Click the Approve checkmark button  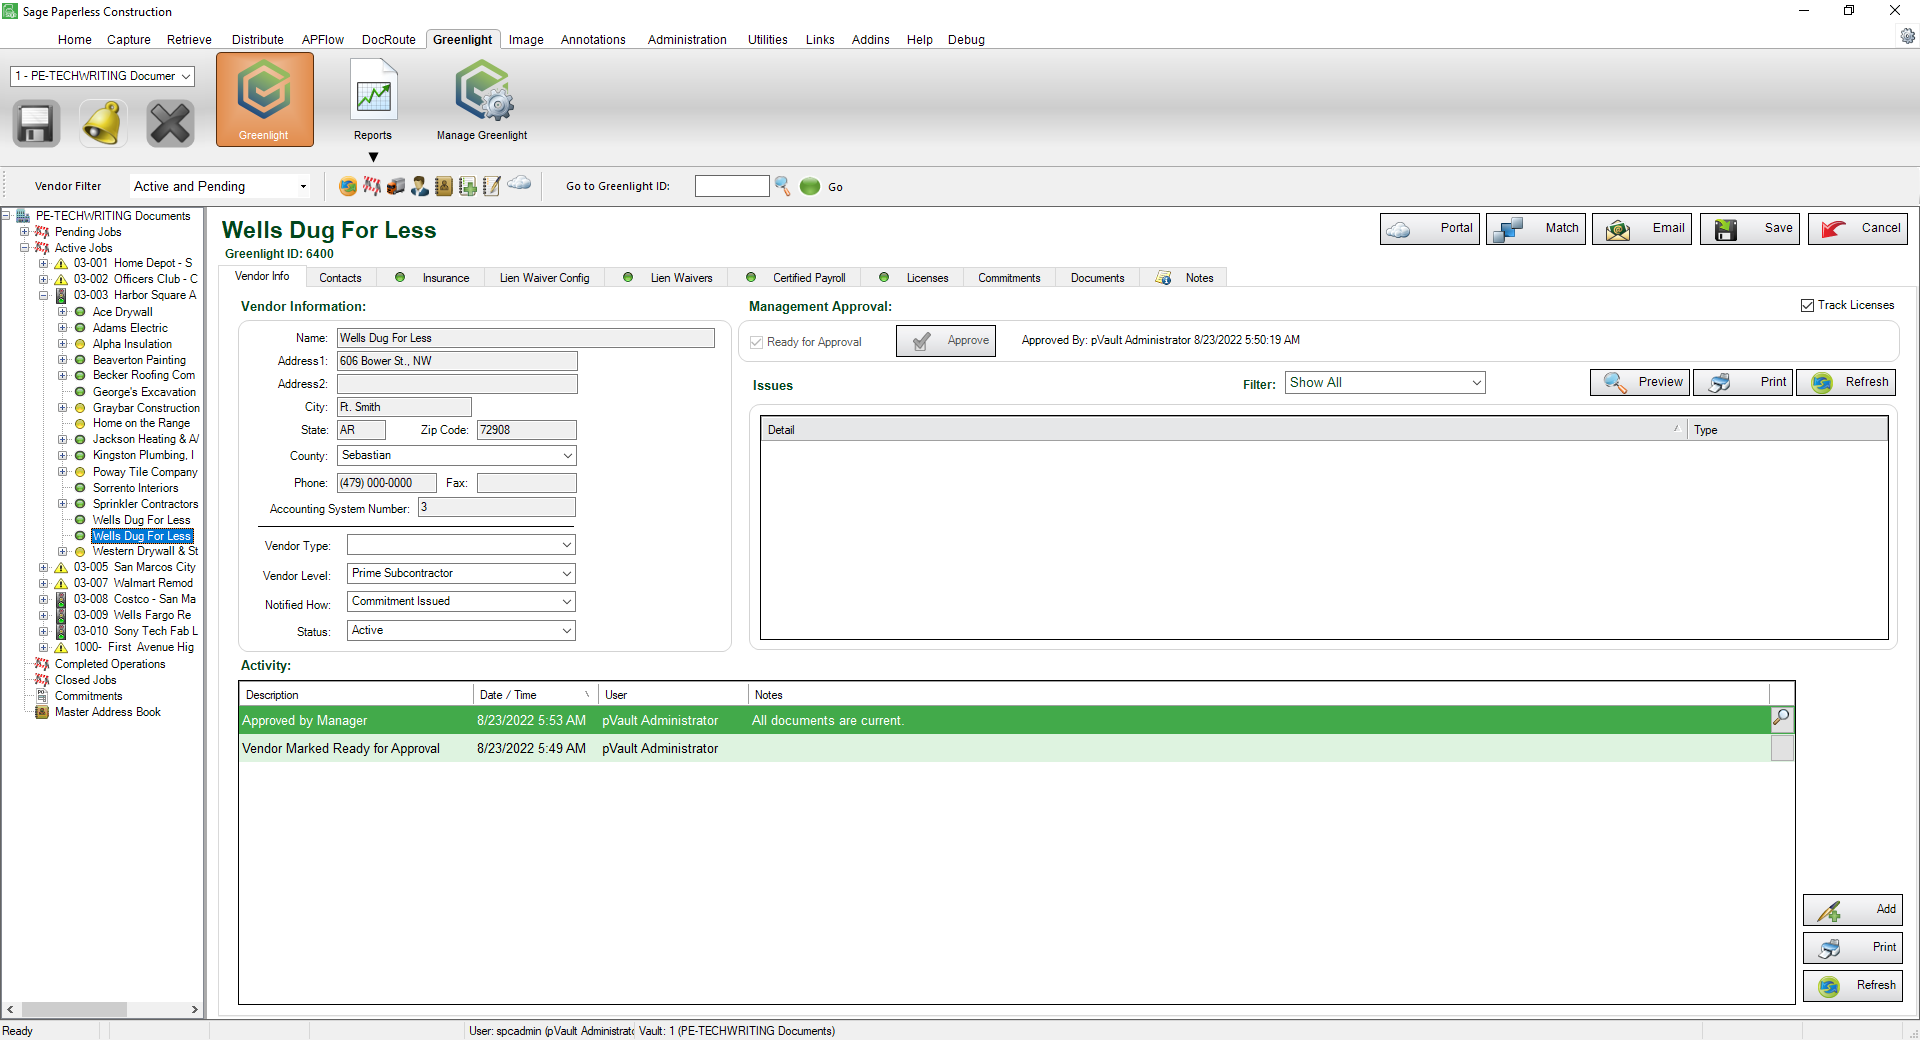tap(946, 341)
